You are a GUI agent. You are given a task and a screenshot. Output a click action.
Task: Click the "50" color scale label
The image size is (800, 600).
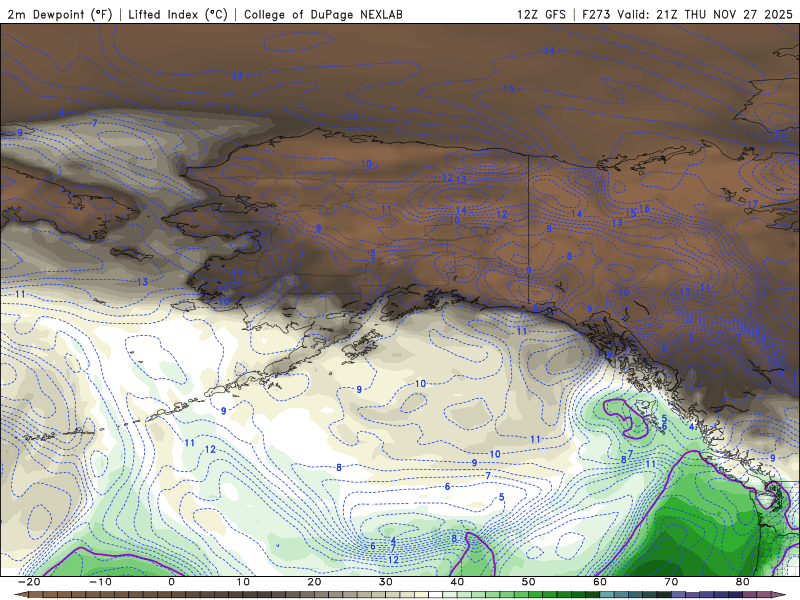click(529, 582)
